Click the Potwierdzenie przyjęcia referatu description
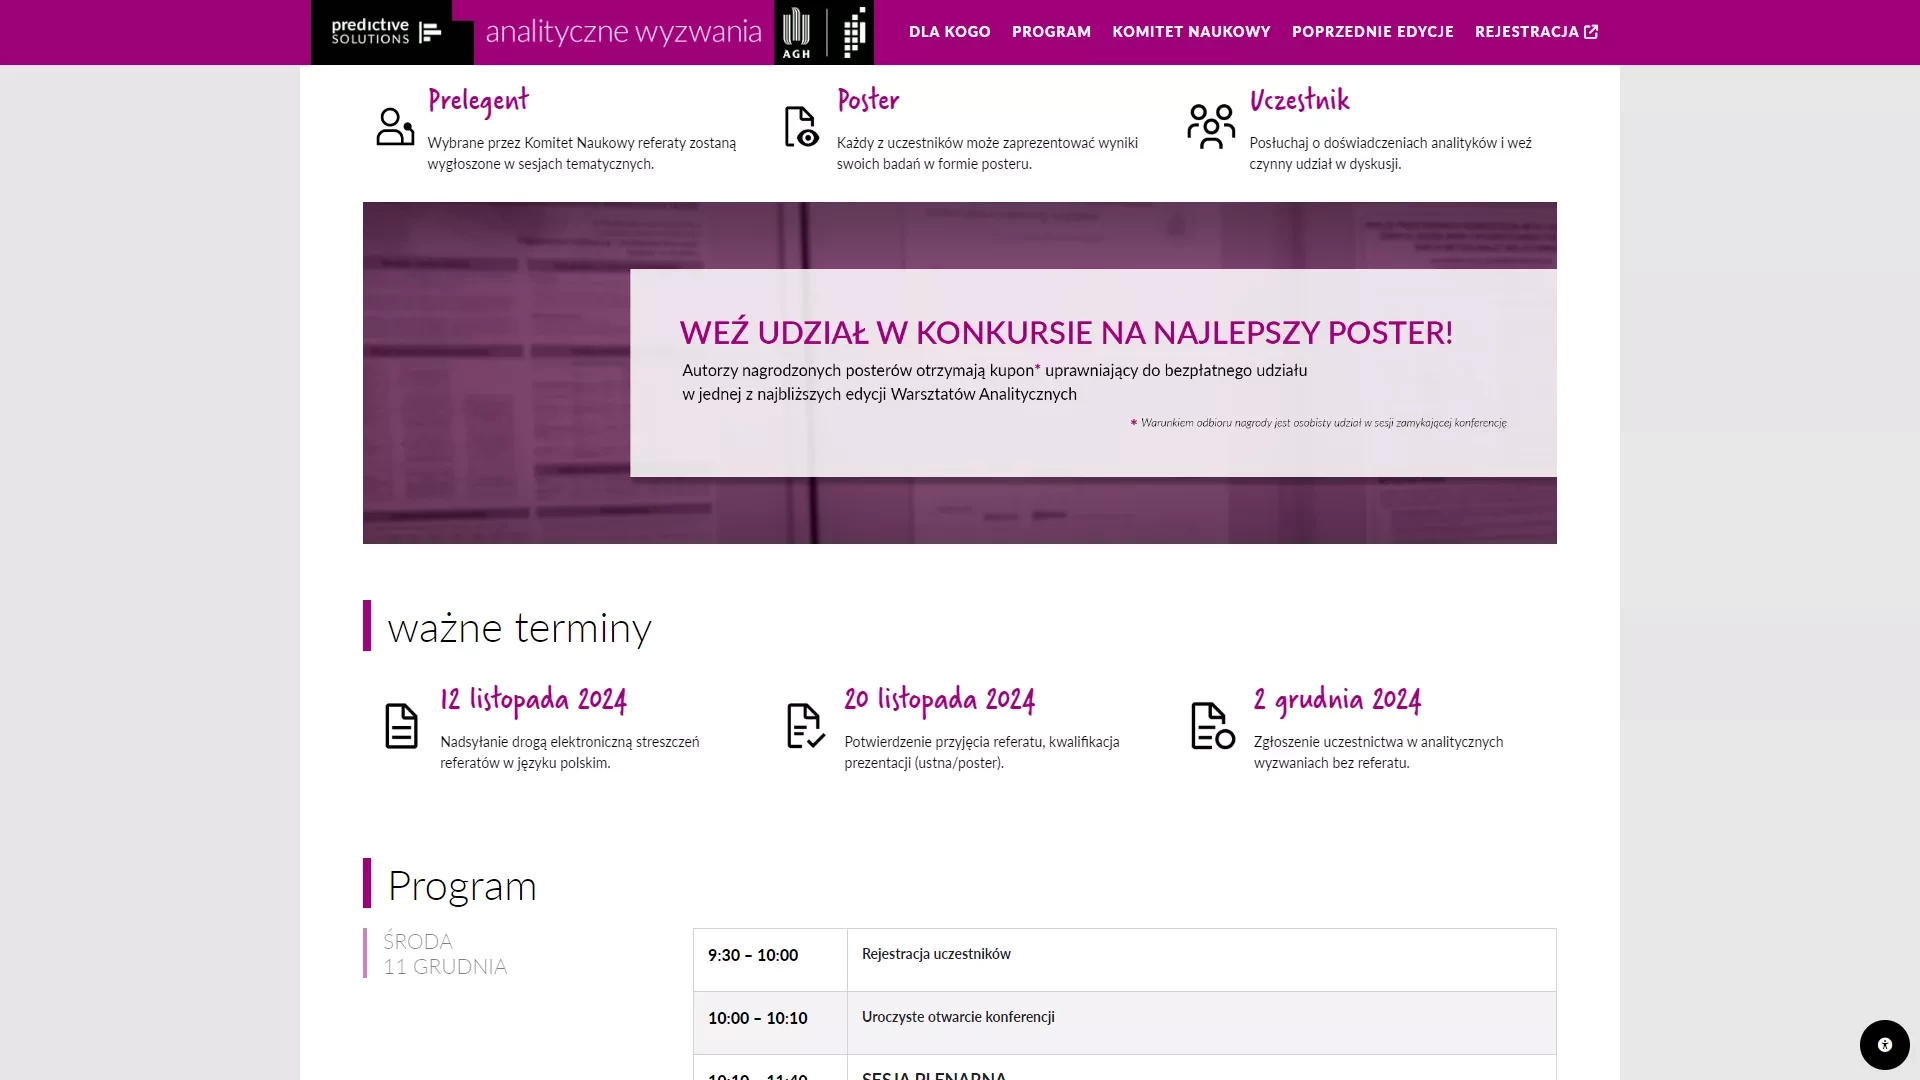 982,752
